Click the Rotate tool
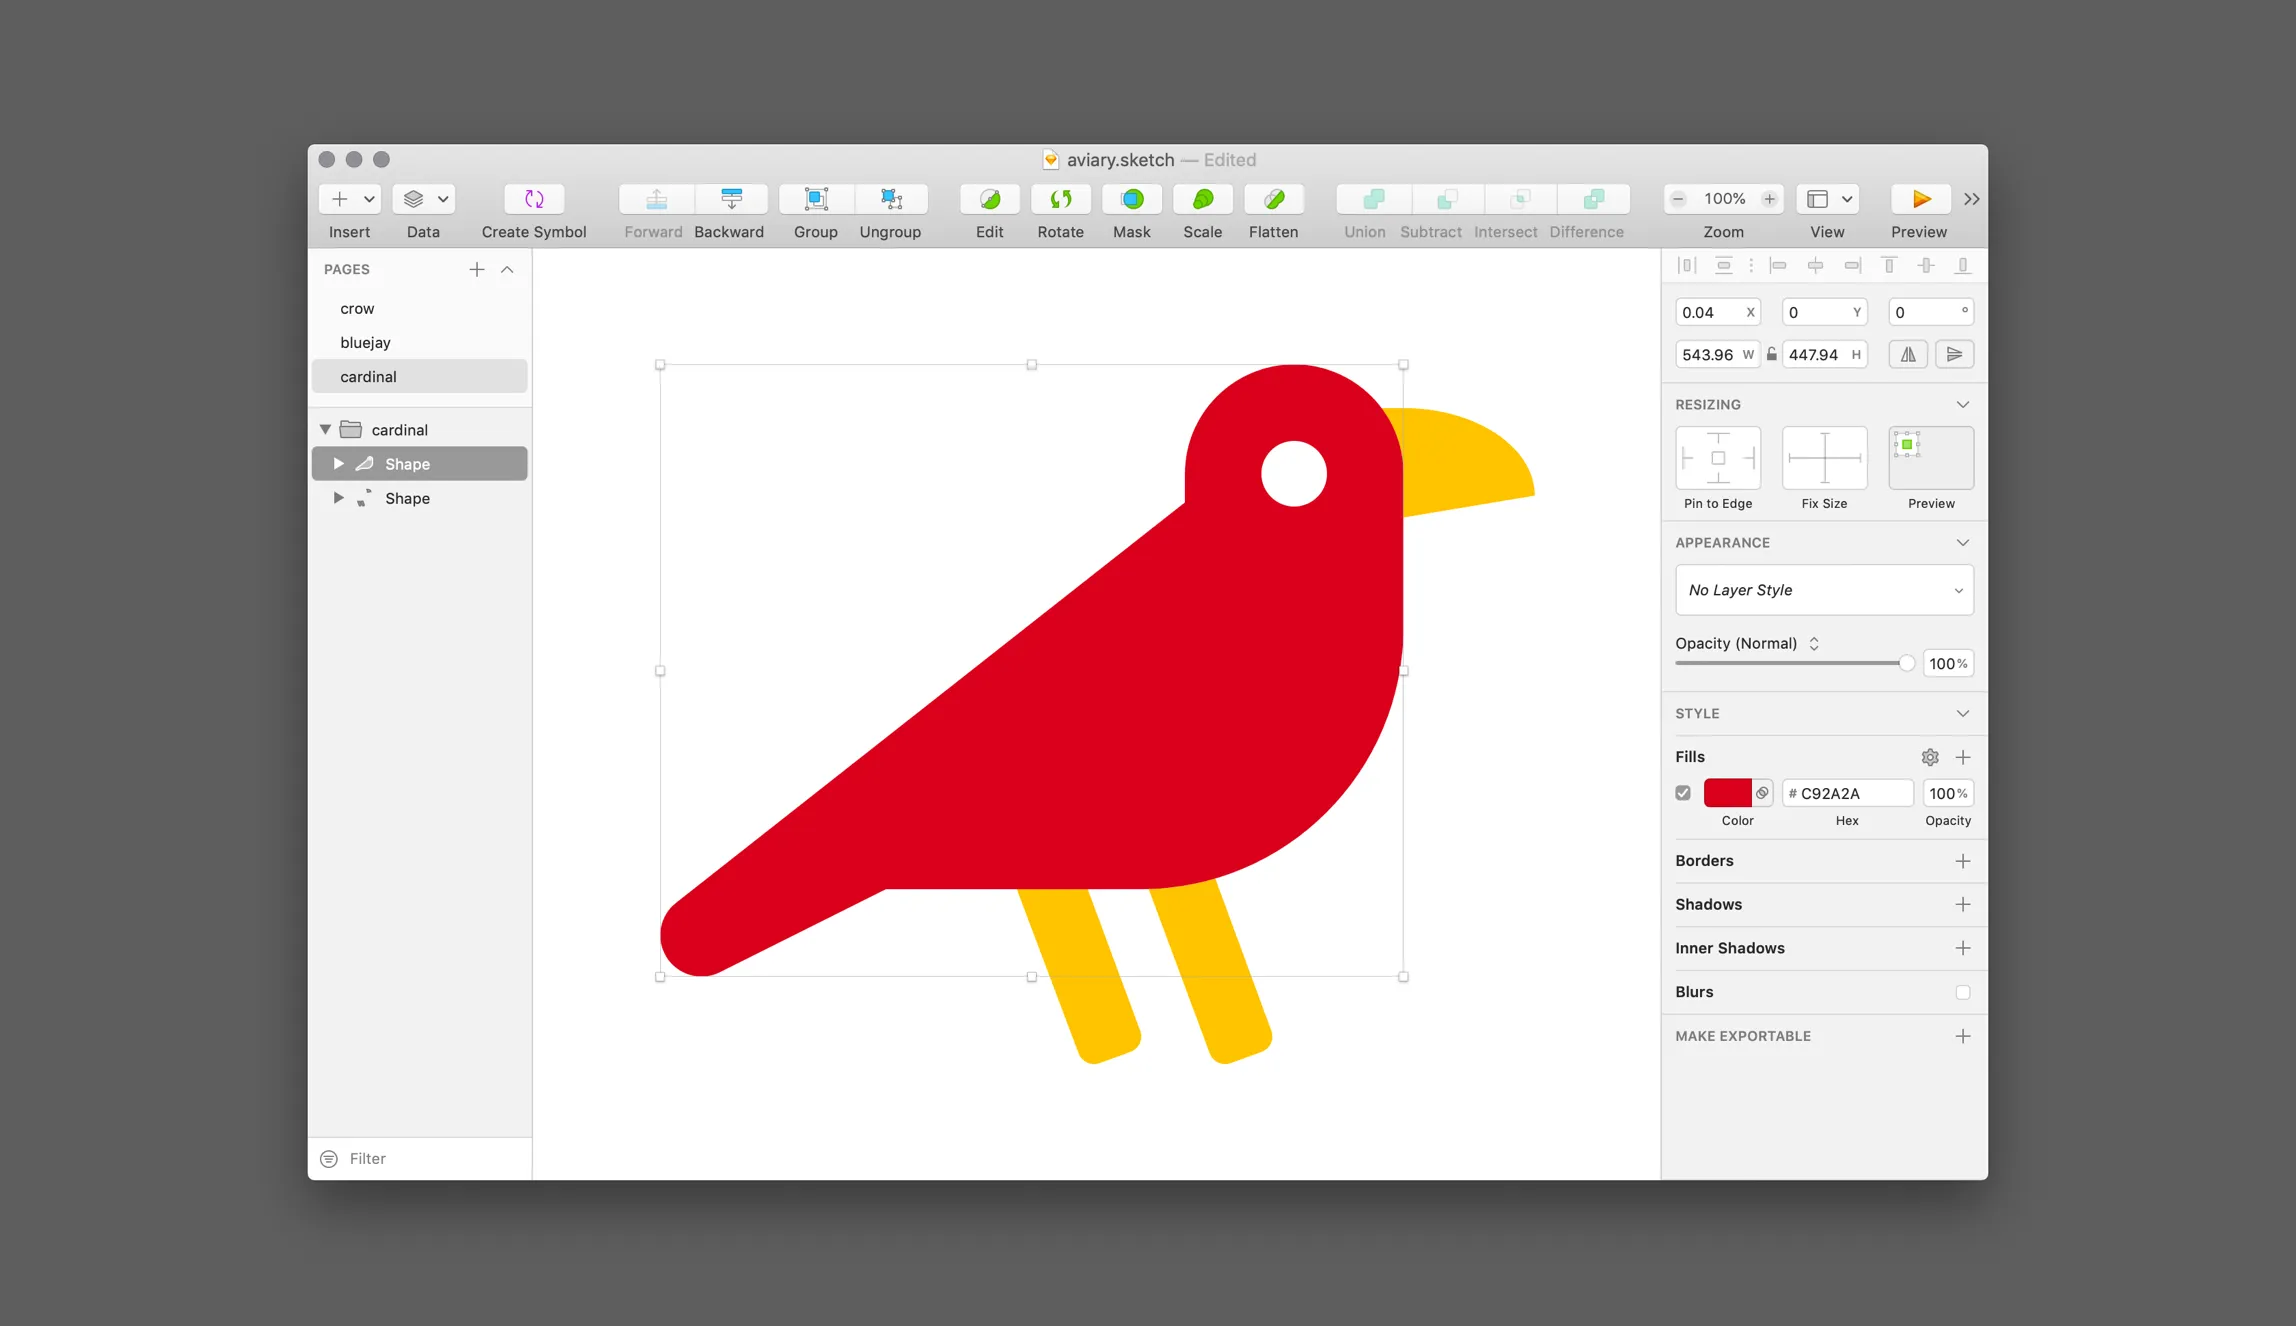 [x=1060, y=199]
